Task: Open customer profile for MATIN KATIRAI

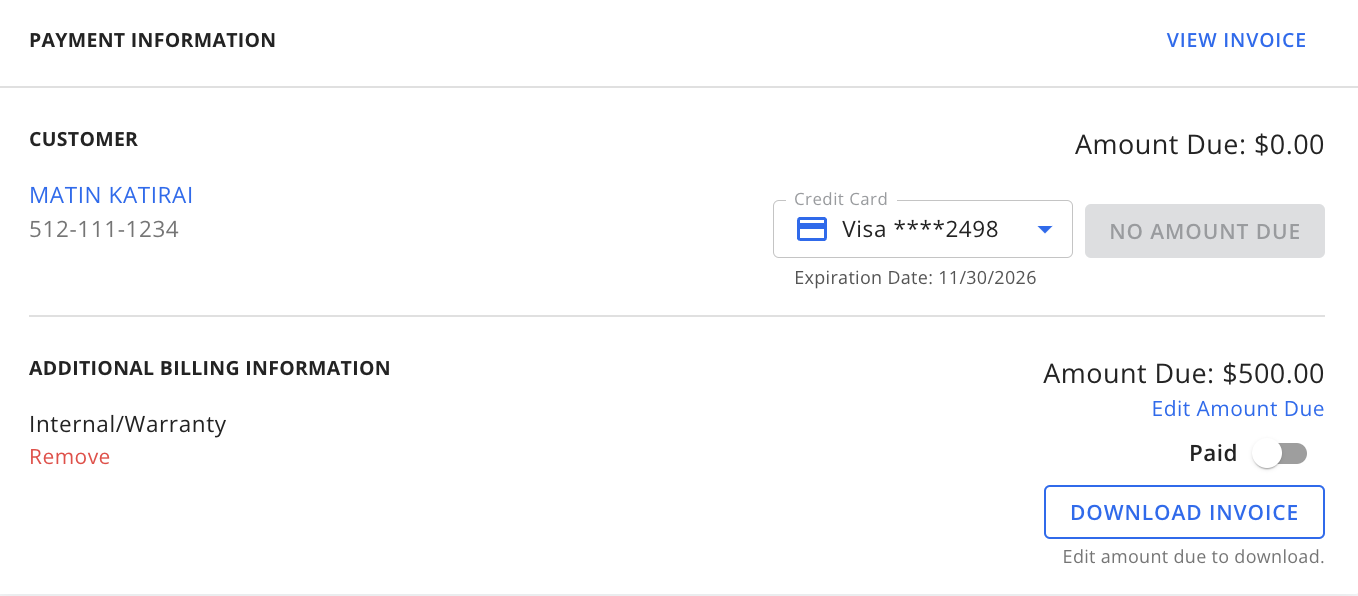Action: tap(111, 195)
